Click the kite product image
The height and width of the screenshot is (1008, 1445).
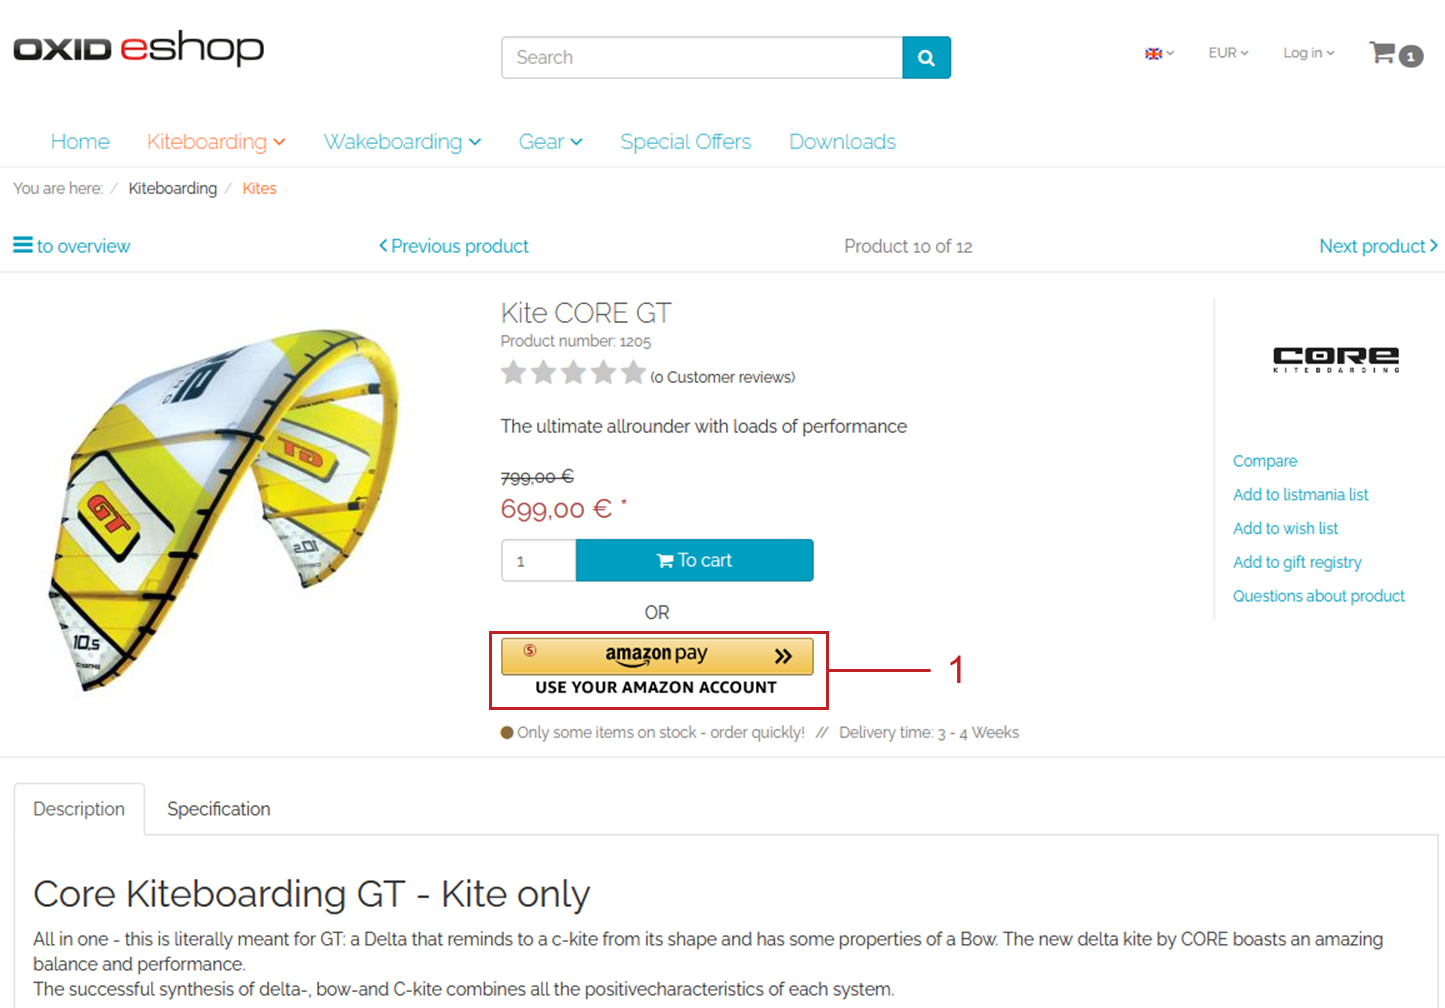225,505
